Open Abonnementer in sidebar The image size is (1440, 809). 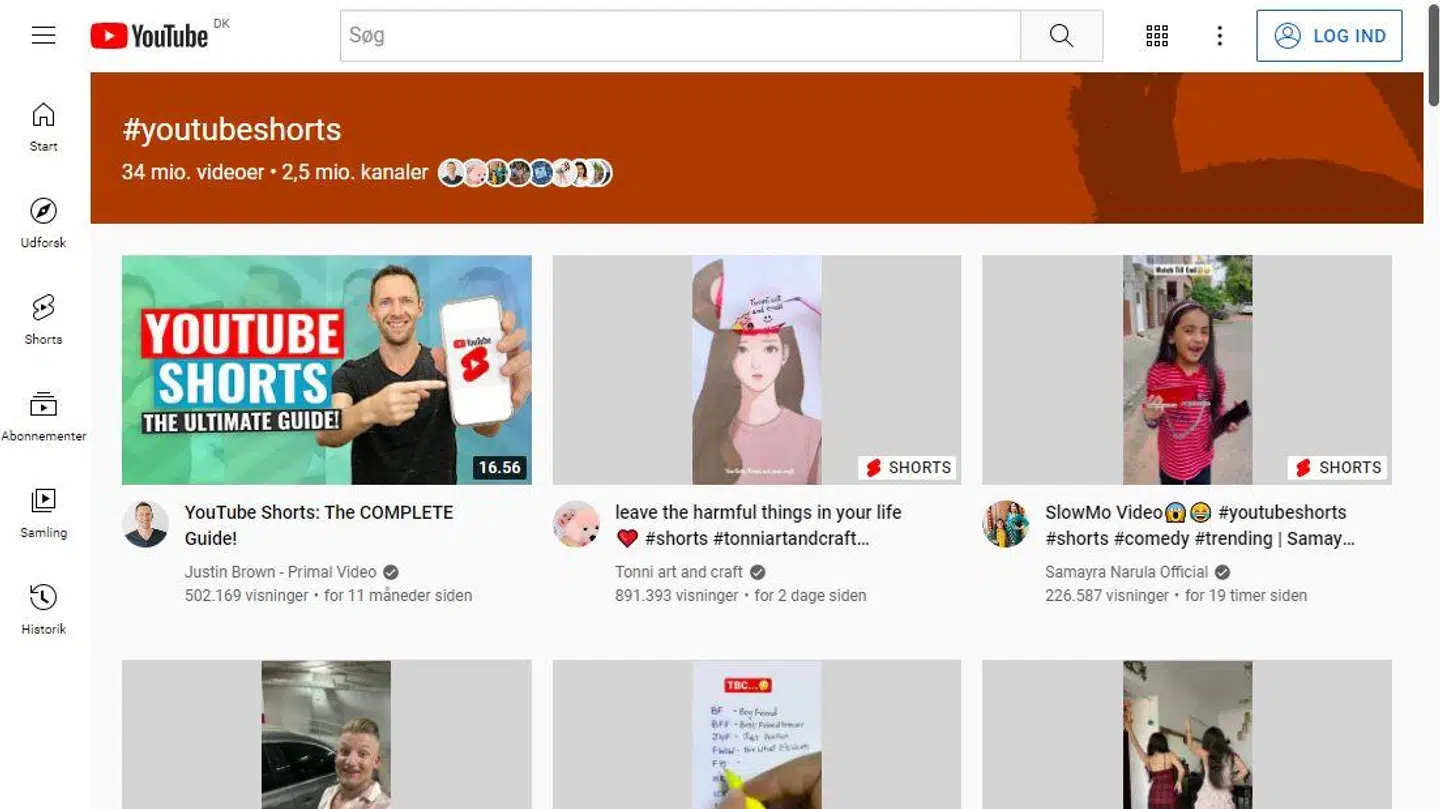(x=43, y=416)
